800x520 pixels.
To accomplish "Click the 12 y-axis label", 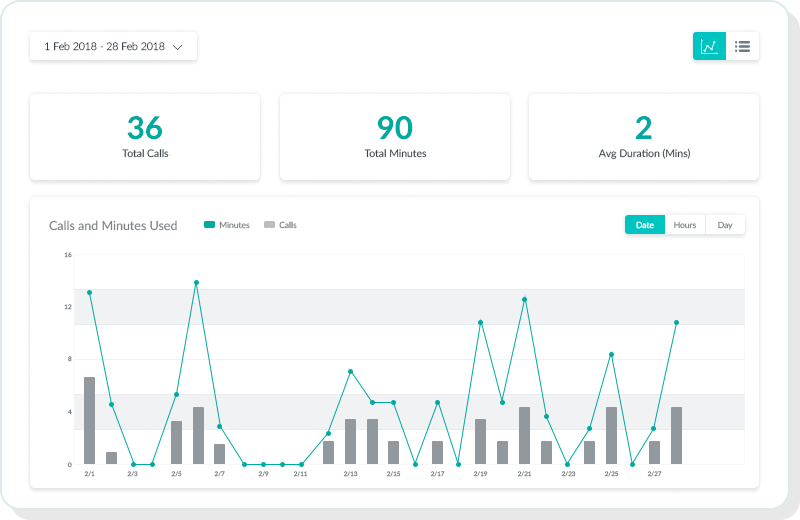I will pyautogui.click(x=68, y=307).
